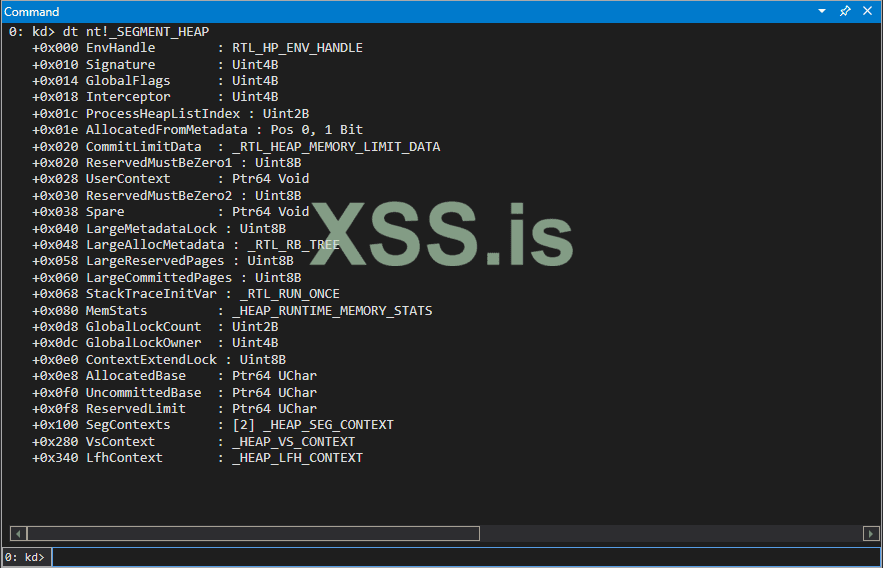Screen dimensions: 883x568
Task: Select the RTL_HP_ENV_HANDLE type text
Action: coord(297,48)
